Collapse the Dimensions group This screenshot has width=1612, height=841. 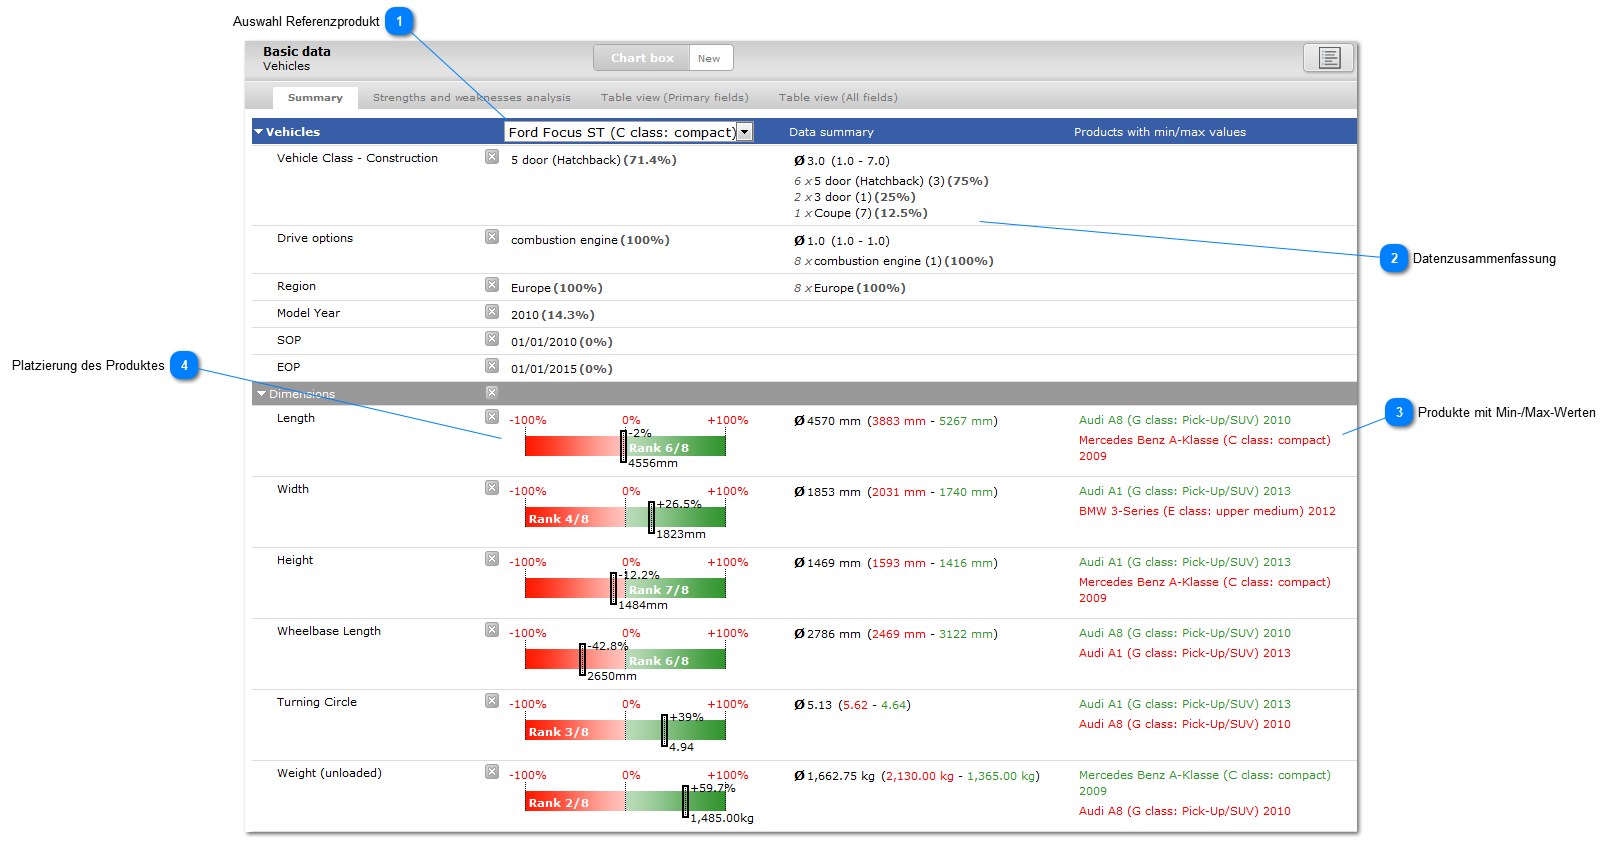[x=262, y=394]
